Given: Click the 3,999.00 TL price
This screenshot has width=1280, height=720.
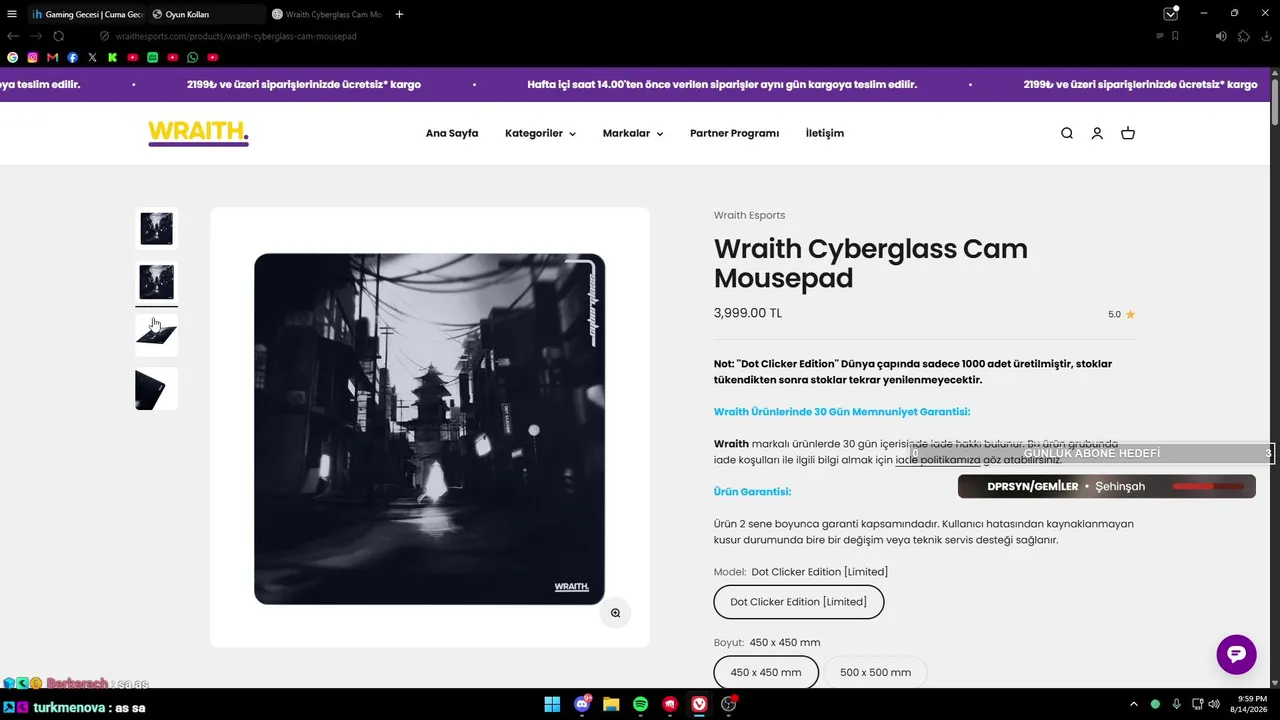Looking at the screenshot, I should tap(748, 313).
